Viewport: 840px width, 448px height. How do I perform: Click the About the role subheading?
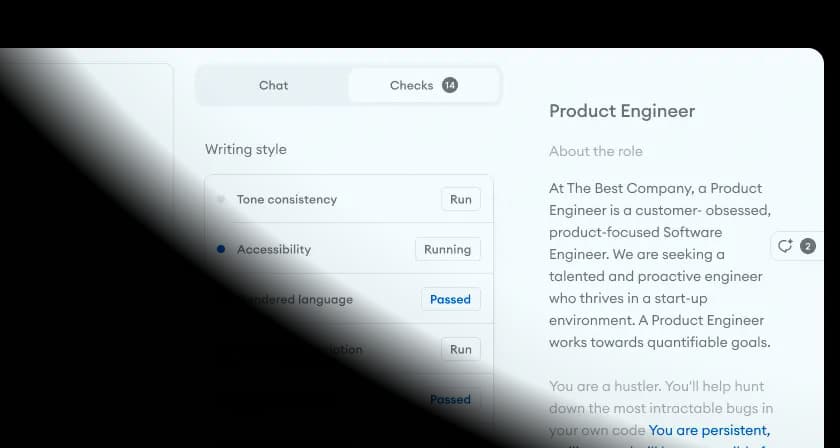tap(596, 151)
